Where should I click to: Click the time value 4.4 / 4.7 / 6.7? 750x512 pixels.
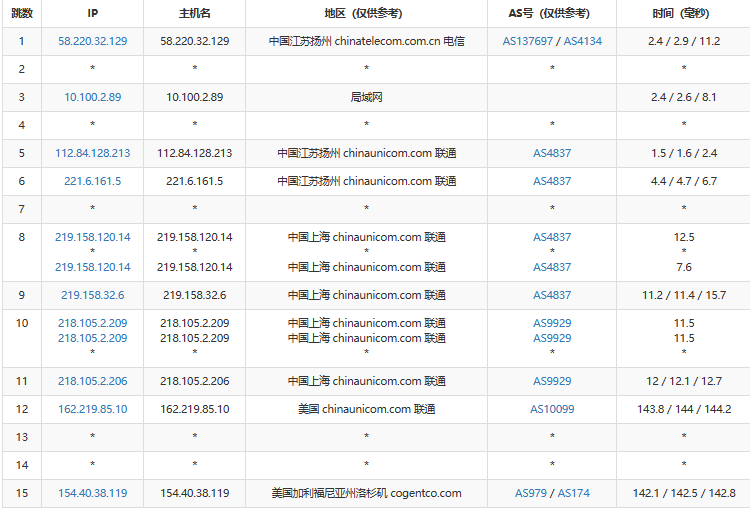pos(684,181)
